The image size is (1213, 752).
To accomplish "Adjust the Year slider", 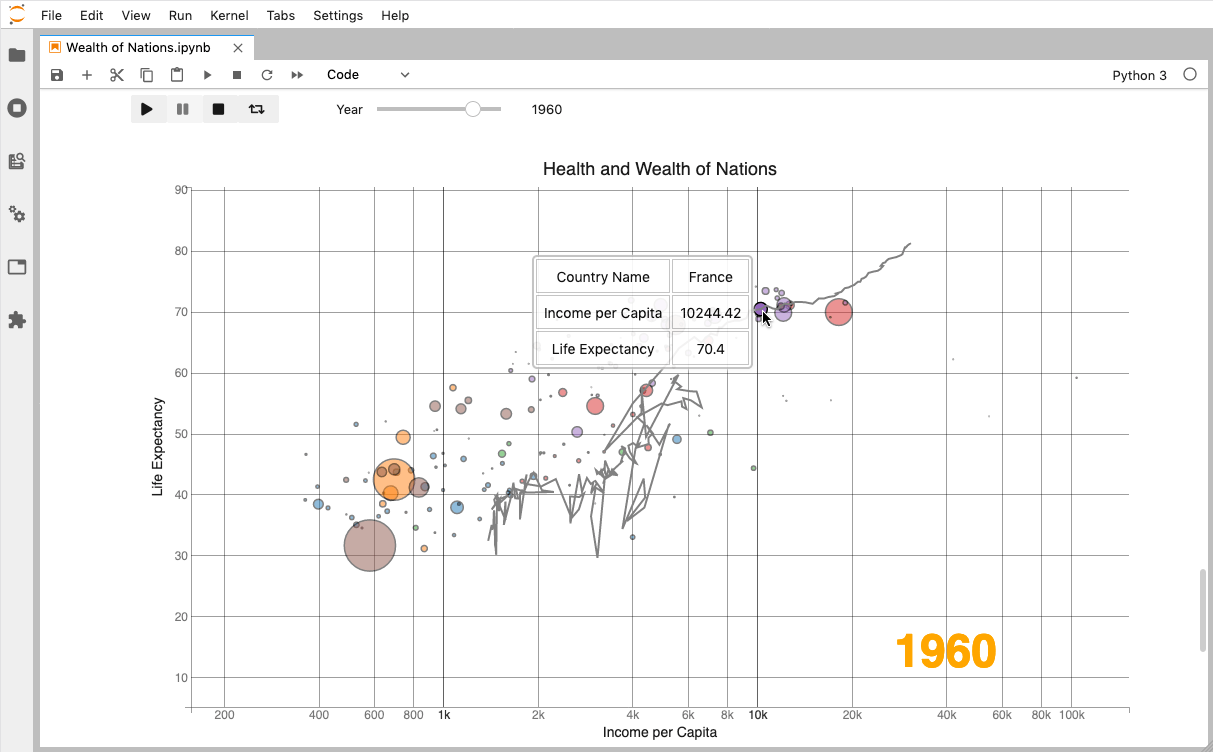I will [470, 109].
